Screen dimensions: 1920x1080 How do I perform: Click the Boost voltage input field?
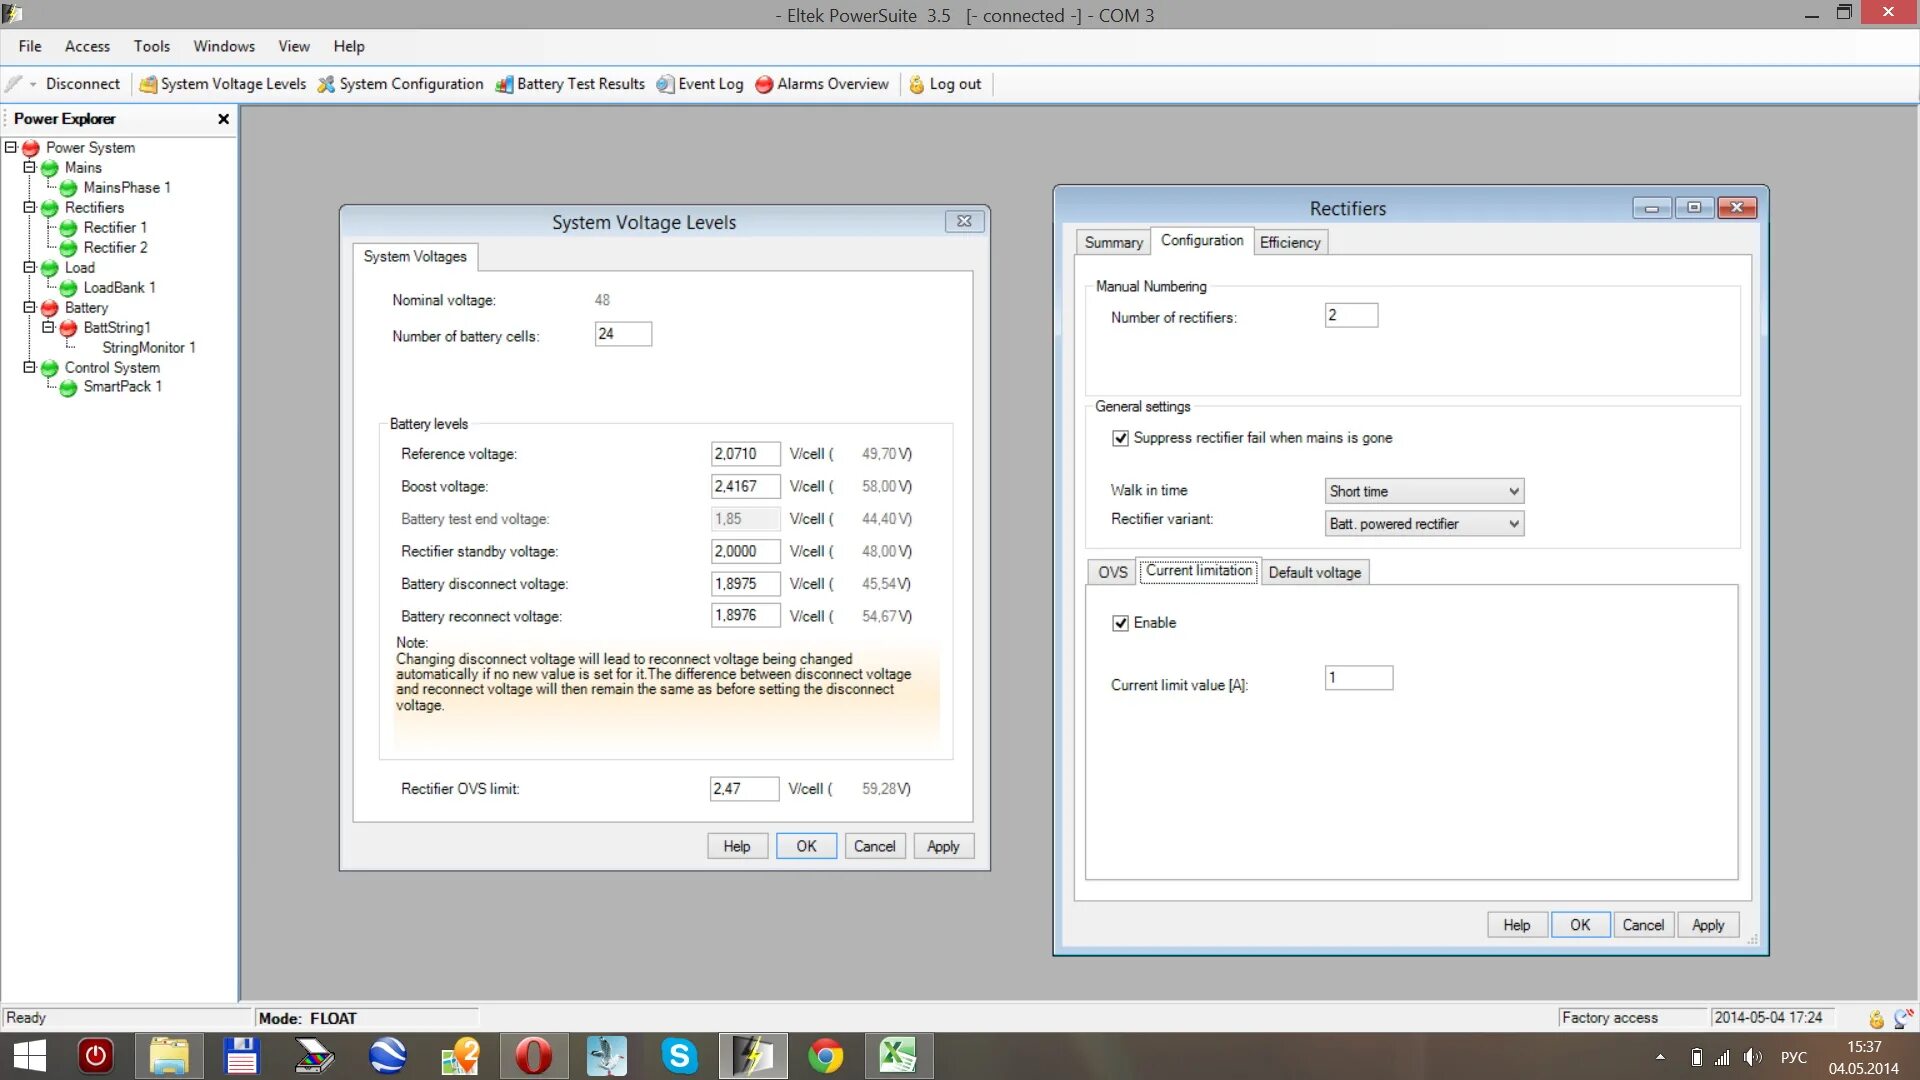[745, 487]
